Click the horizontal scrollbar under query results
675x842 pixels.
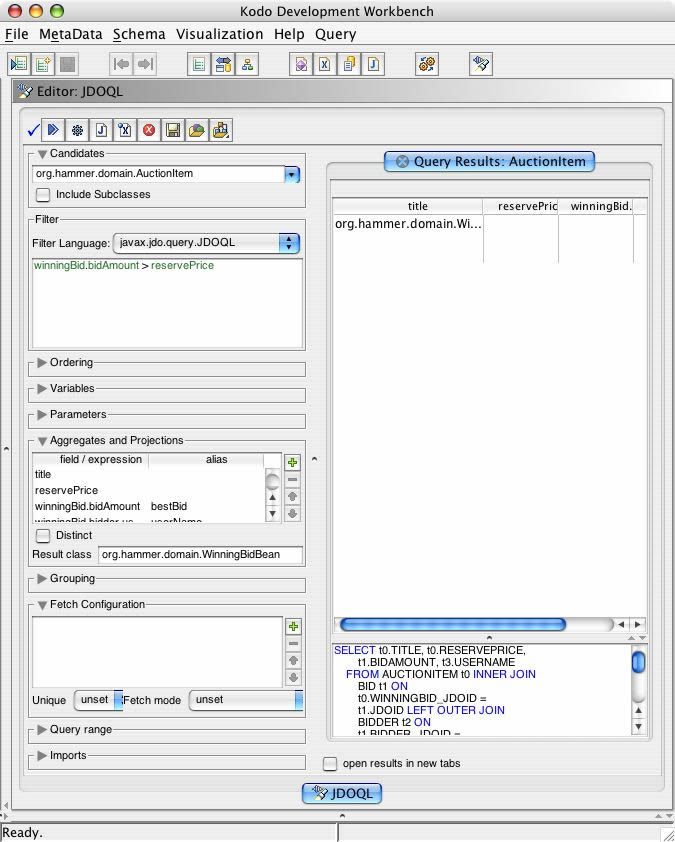[x=452, y=625]
